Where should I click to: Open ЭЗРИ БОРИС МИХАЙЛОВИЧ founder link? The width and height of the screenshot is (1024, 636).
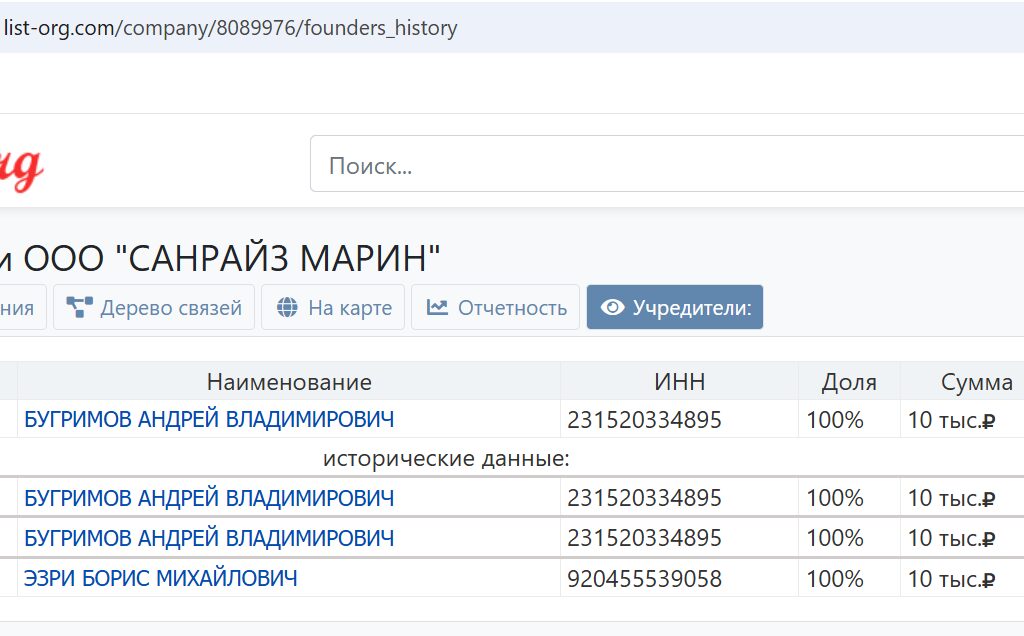pos(160,578)
